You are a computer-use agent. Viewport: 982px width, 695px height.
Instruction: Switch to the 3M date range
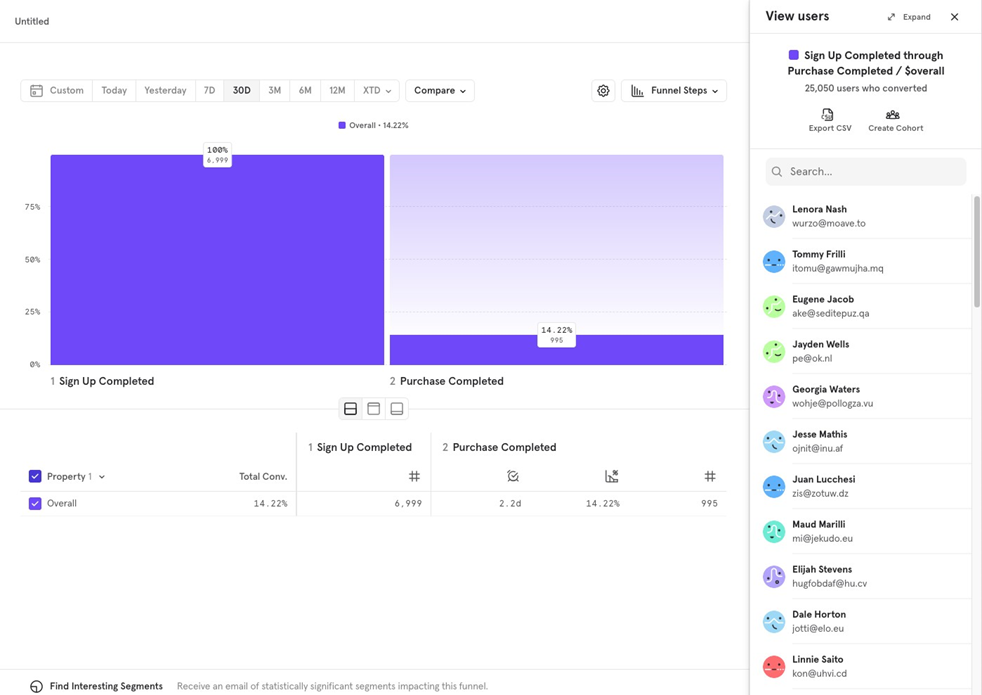(274, 91)
